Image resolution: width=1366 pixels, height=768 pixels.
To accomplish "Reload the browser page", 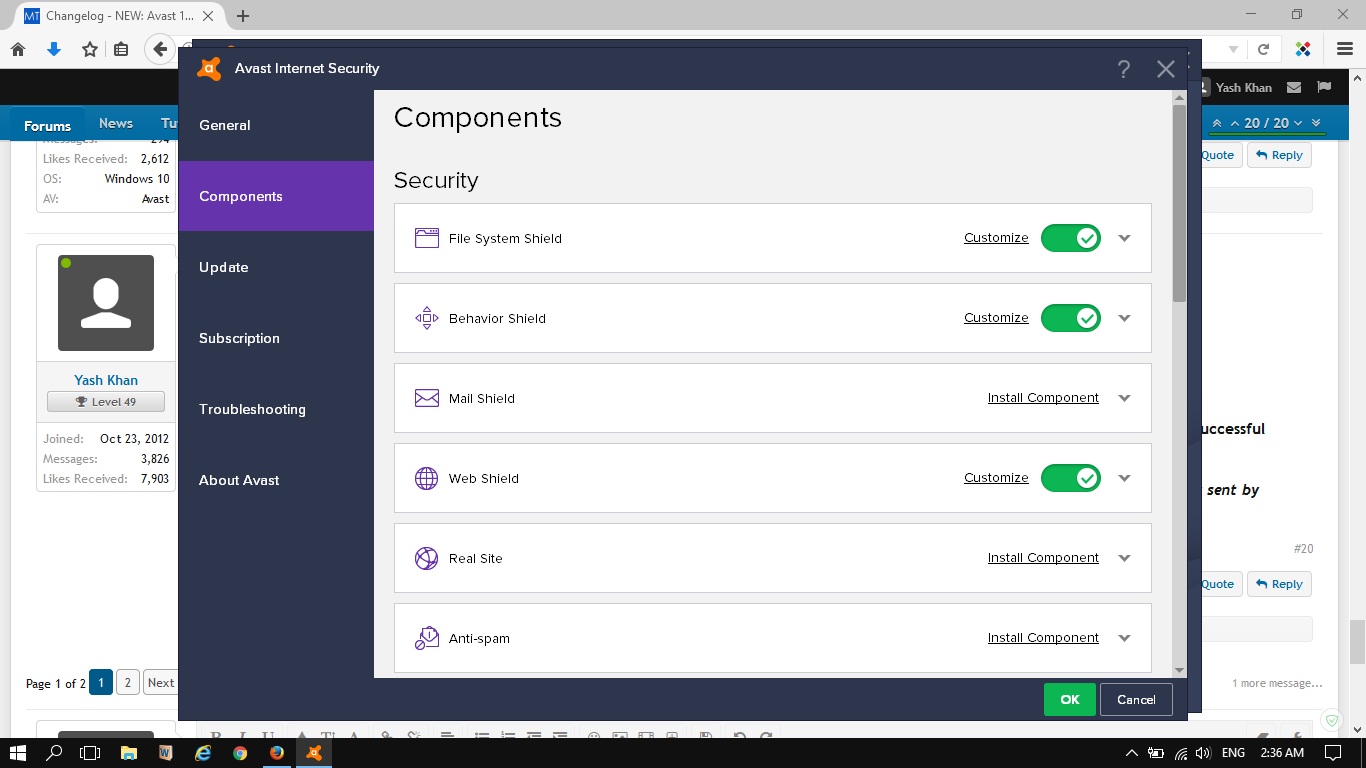I will coord(1264,49).
